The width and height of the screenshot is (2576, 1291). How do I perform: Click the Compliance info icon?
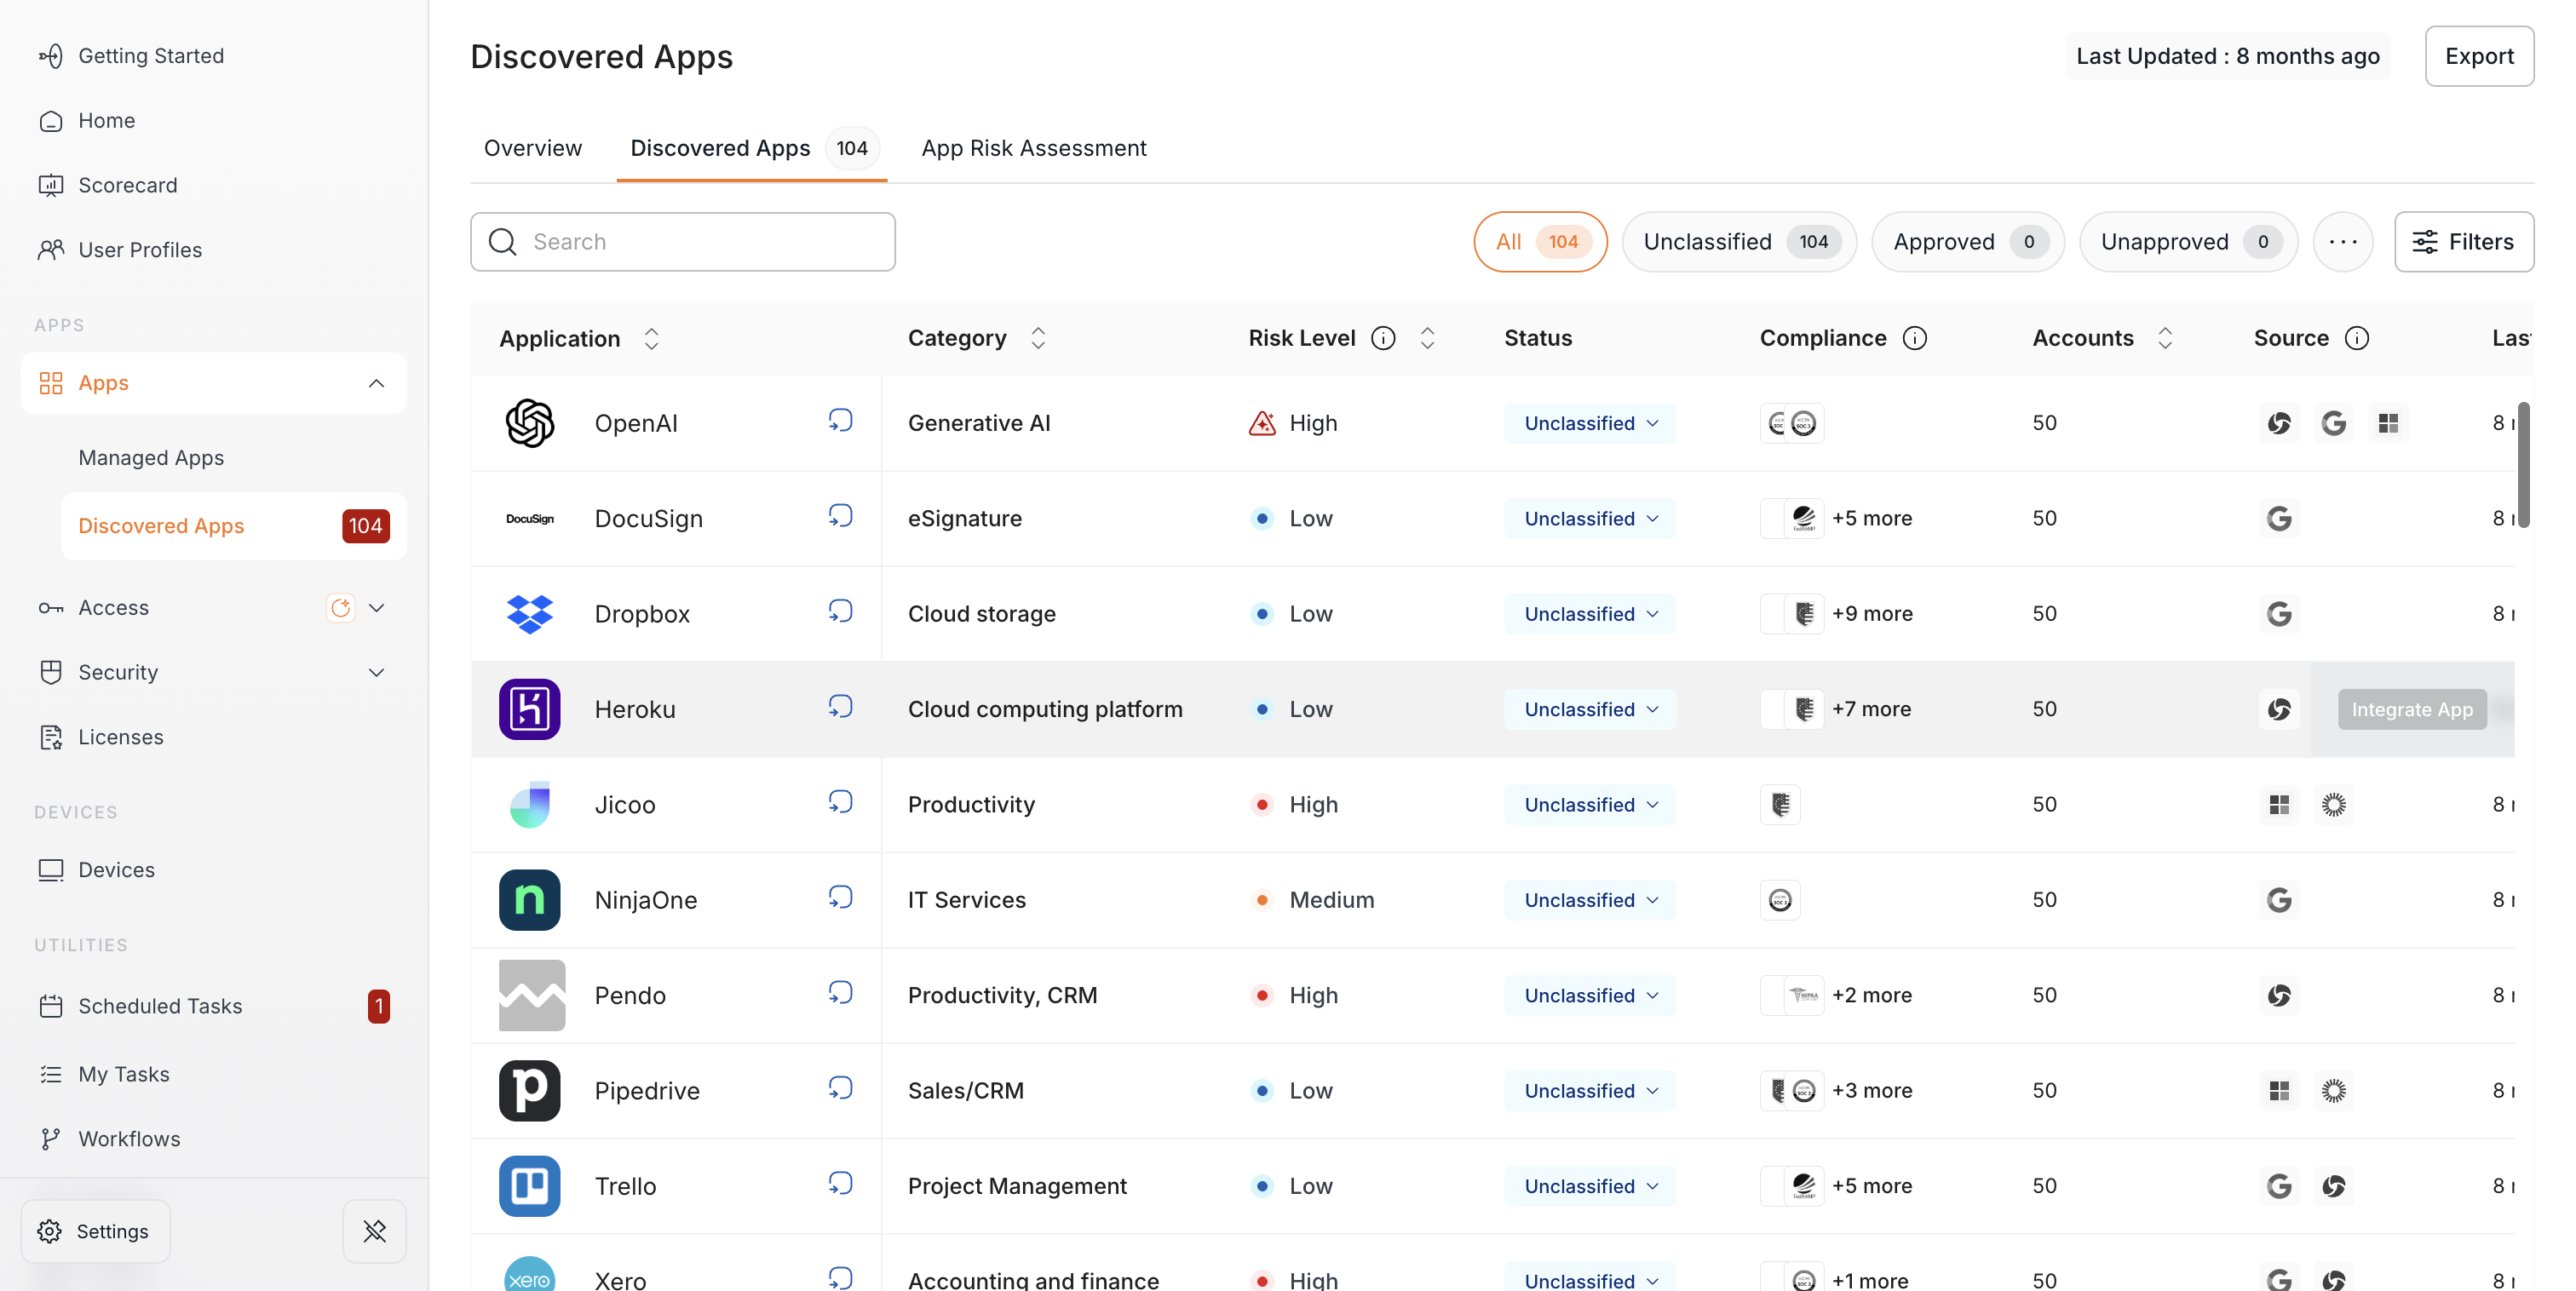(x=1914, y=338)
